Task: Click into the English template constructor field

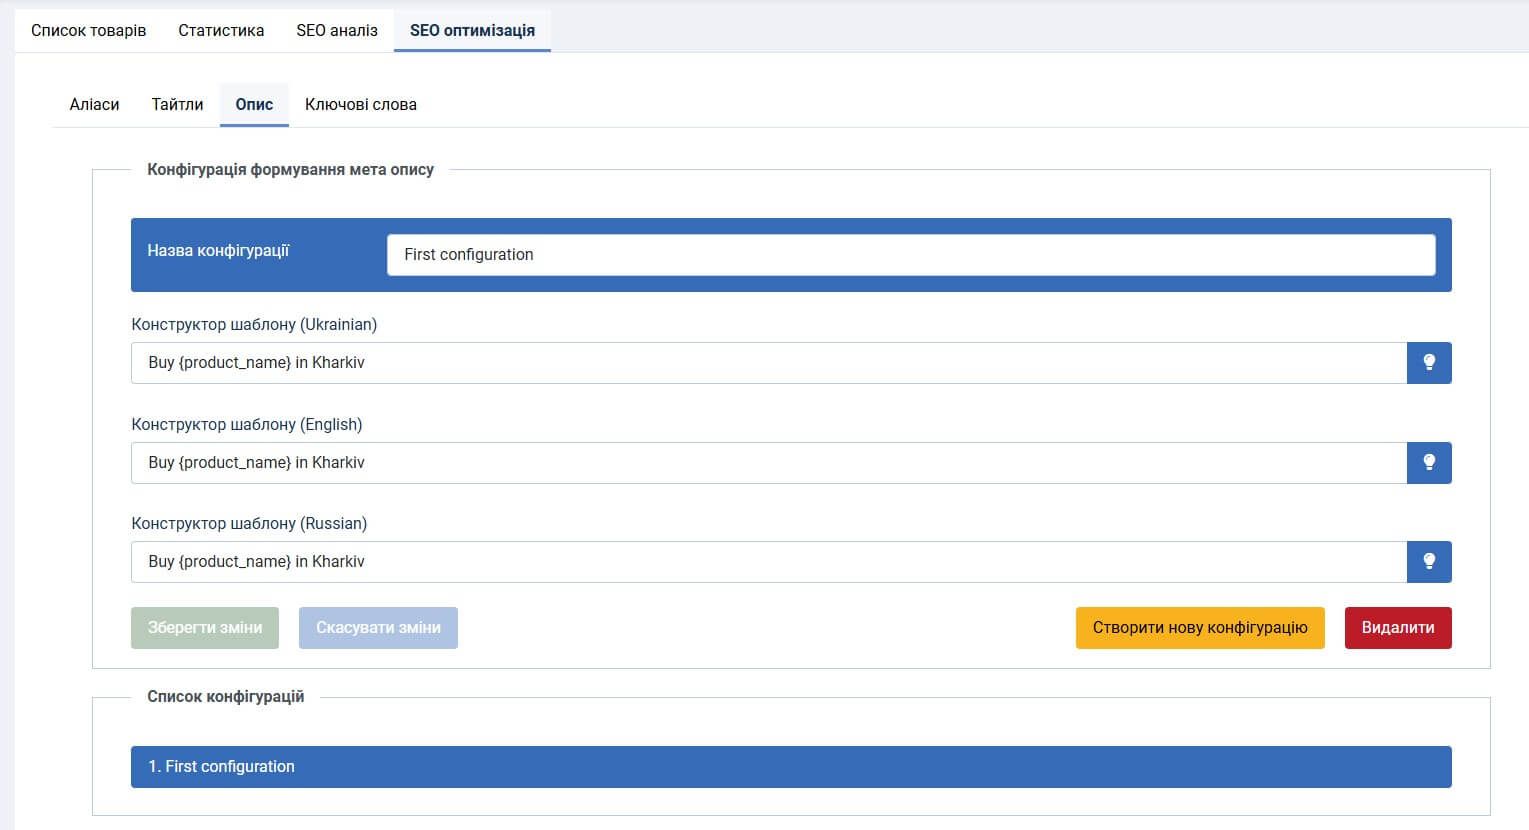Action: pos(768,463)
